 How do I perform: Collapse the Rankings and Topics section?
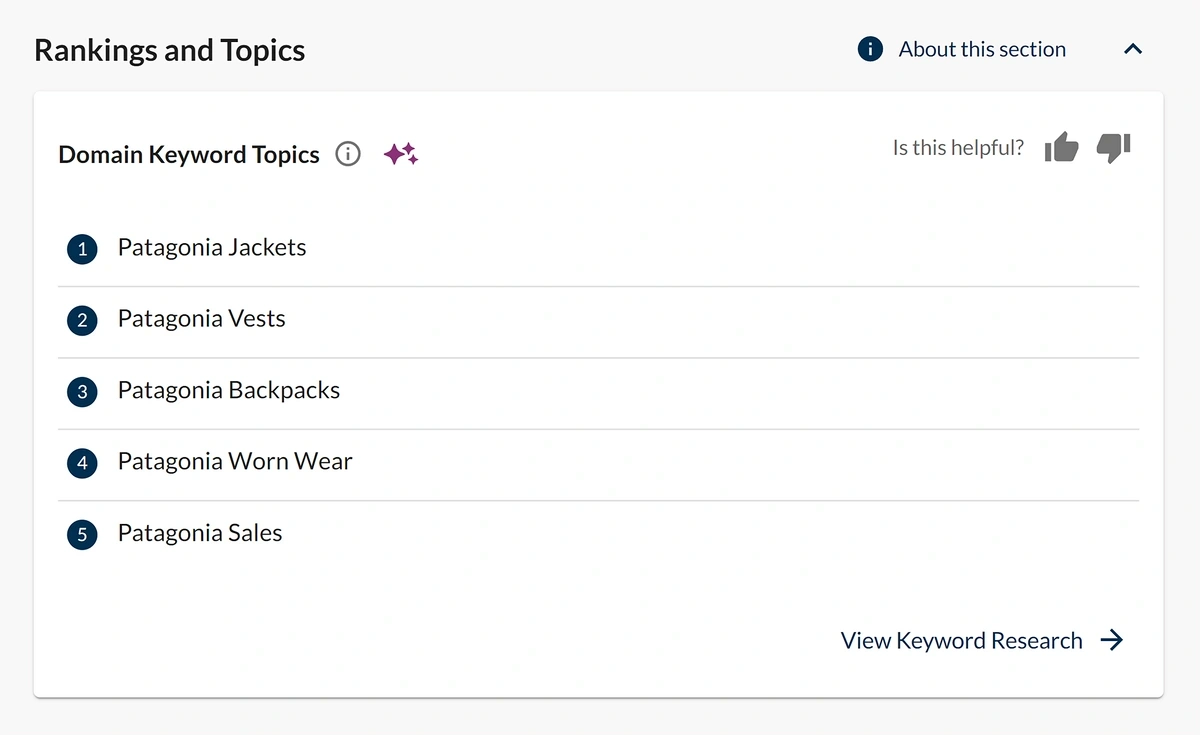[x=1133, y=49]
